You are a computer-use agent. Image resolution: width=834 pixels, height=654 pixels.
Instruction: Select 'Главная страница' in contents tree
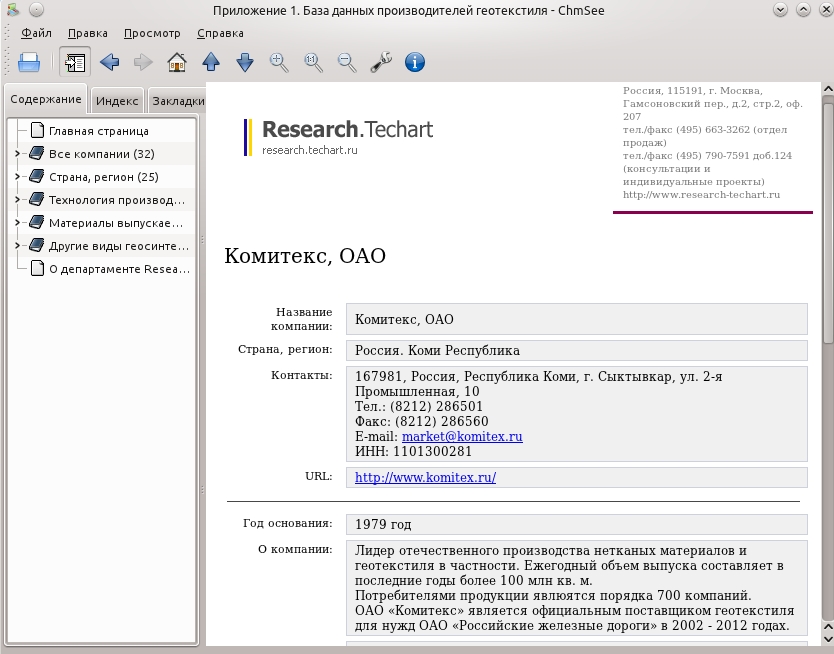98,131
